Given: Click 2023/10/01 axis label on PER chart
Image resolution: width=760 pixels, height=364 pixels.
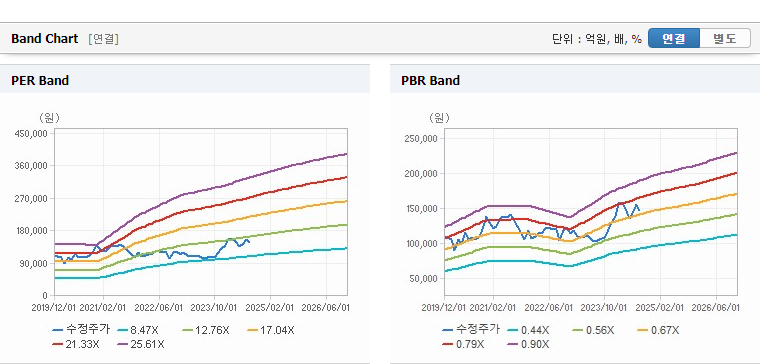Looking at the screenshot, I should tap(214, 308).
